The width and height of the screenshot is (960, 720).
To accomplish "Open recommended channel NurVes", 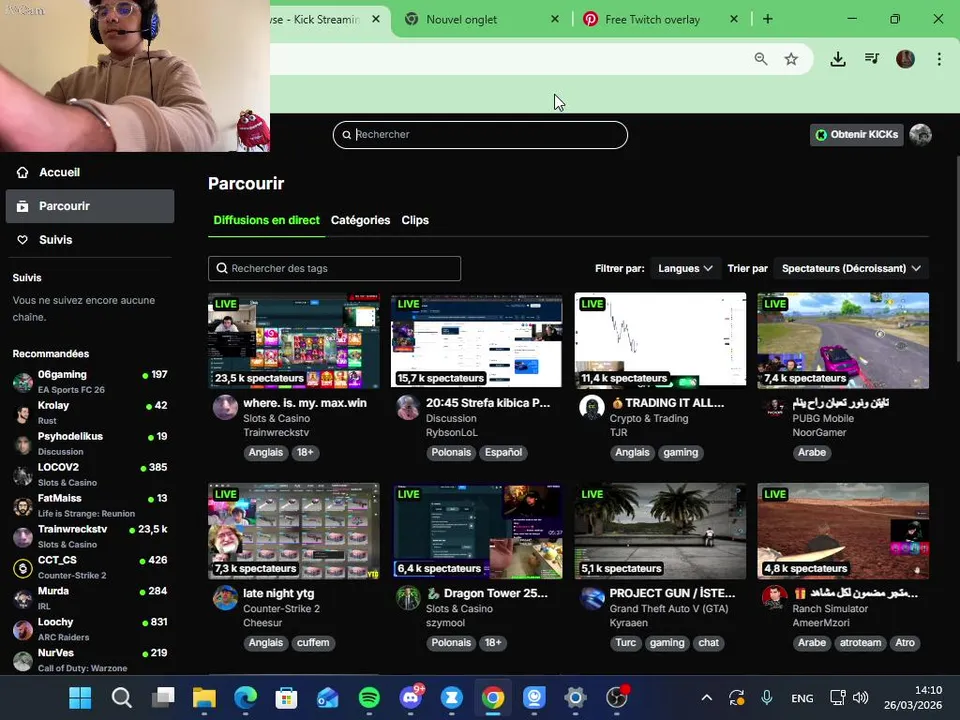I will click(90, 660).
